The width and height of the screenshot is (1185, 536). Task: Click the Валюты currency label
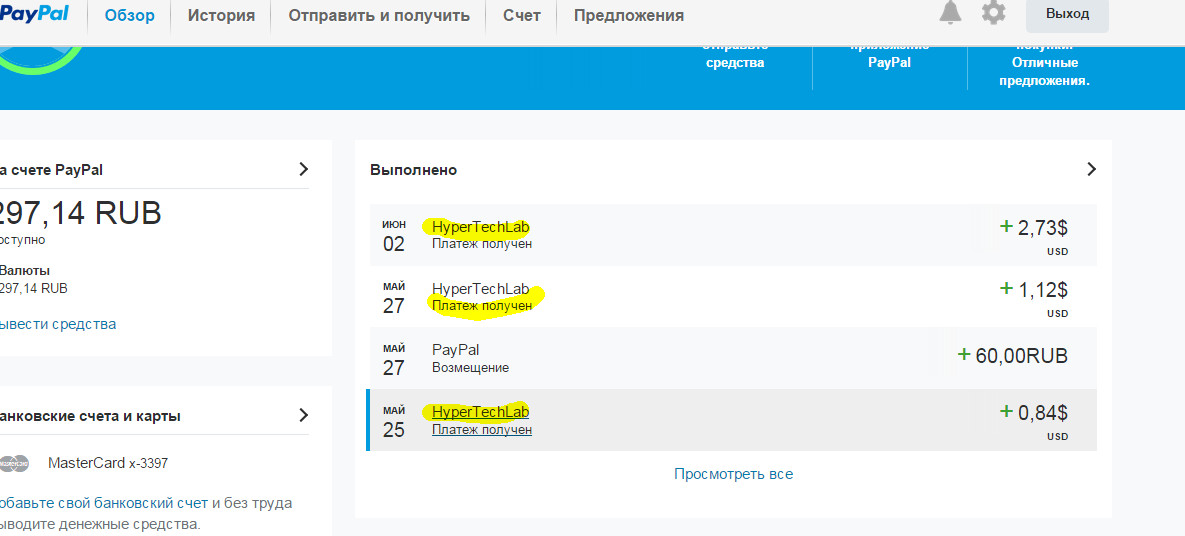25,271
